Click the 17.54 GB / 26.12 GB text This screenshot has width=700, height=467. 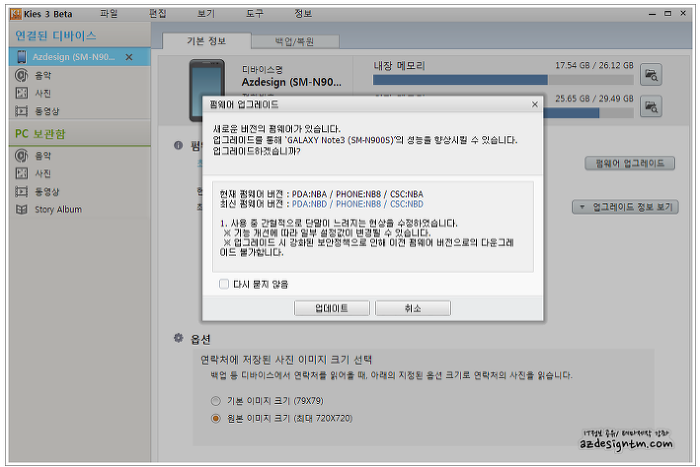coord(594,66)
